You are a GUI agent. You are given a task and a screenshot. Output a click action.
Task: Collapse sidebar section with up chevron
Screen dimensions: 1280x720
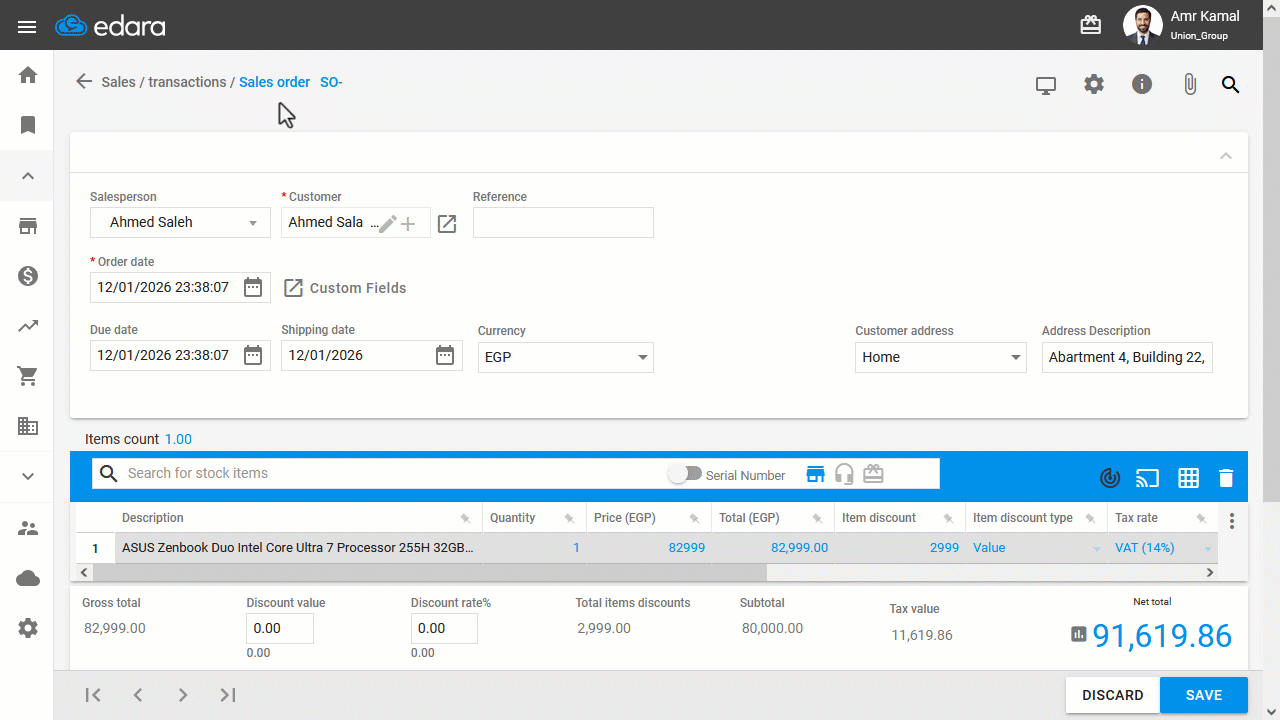pos(28,176)
